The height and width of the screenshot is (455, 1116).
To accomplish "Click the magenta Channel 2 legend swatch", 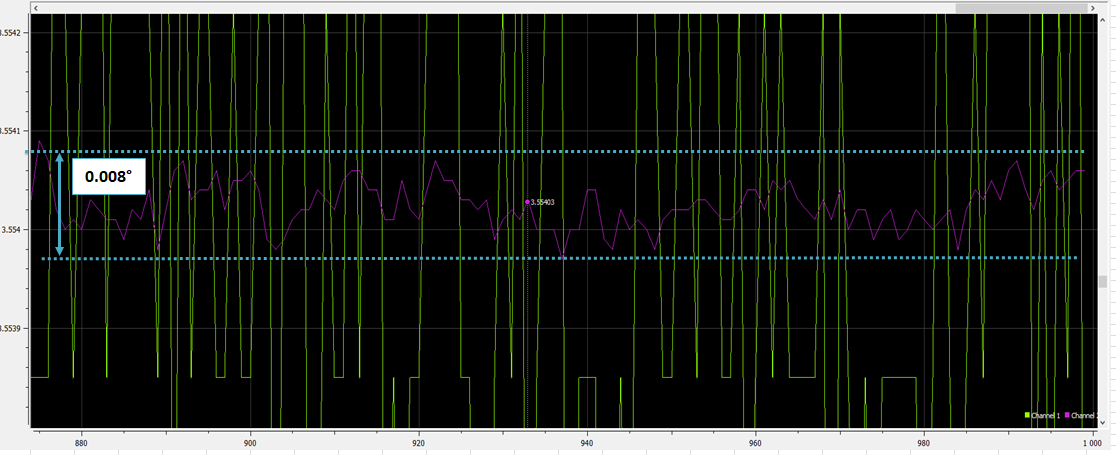I will (x=1067, y=415).
